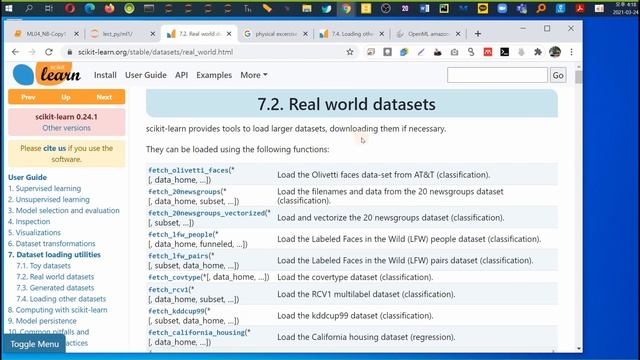Image resolution: width=640 pixels, height=360 pixels.
Task: Open 7.3. Generated datasets in sidebar
Action: pos(55,287)
